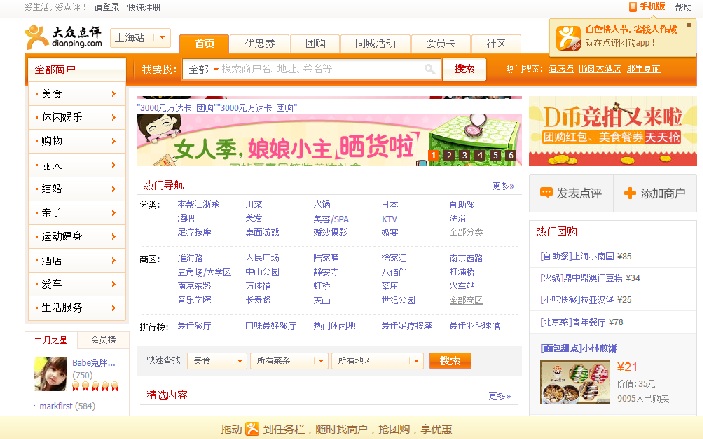Open the 生活服务 category row
Image resolution: width=703 pixels, height=439 pixels.
77,308
